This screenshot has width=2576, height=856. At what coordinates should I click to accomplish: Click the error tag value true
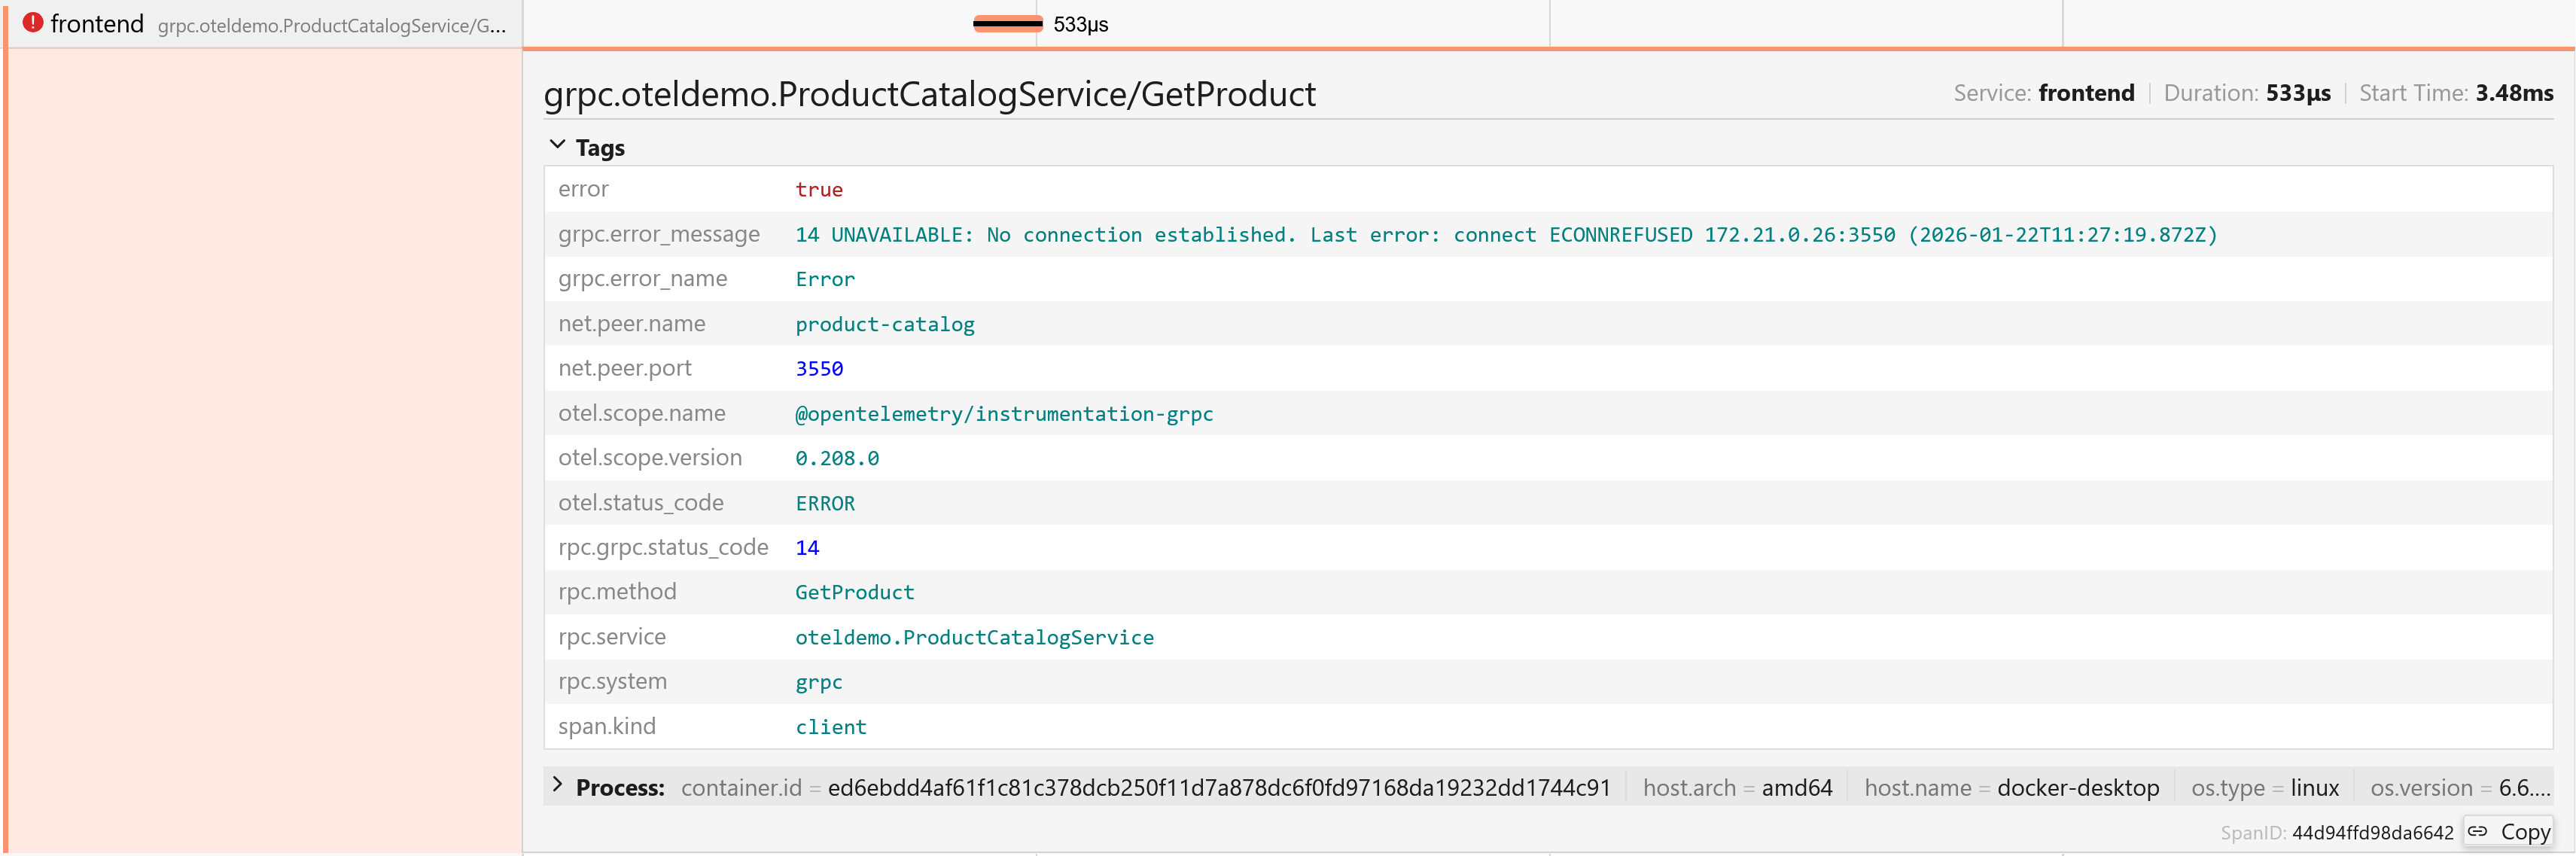[x=818, y=190]
